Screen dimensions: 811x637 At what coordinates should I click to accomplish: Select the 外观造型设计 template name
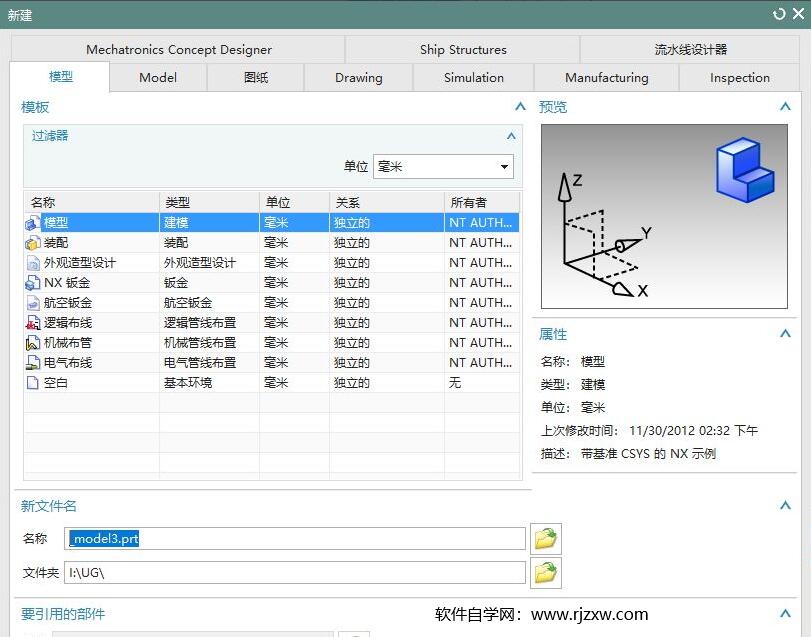(x=80, y=263)
